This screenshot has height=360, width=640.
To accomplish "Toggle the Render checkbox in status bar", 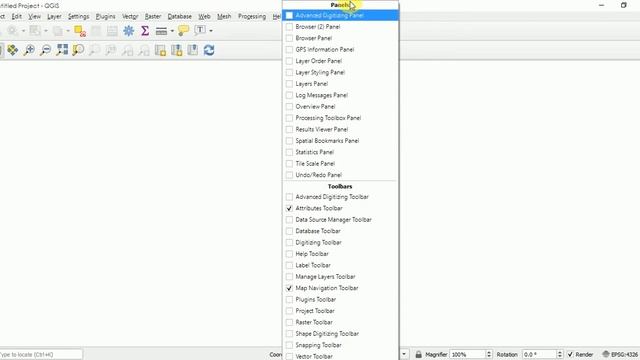I will 570,354.
